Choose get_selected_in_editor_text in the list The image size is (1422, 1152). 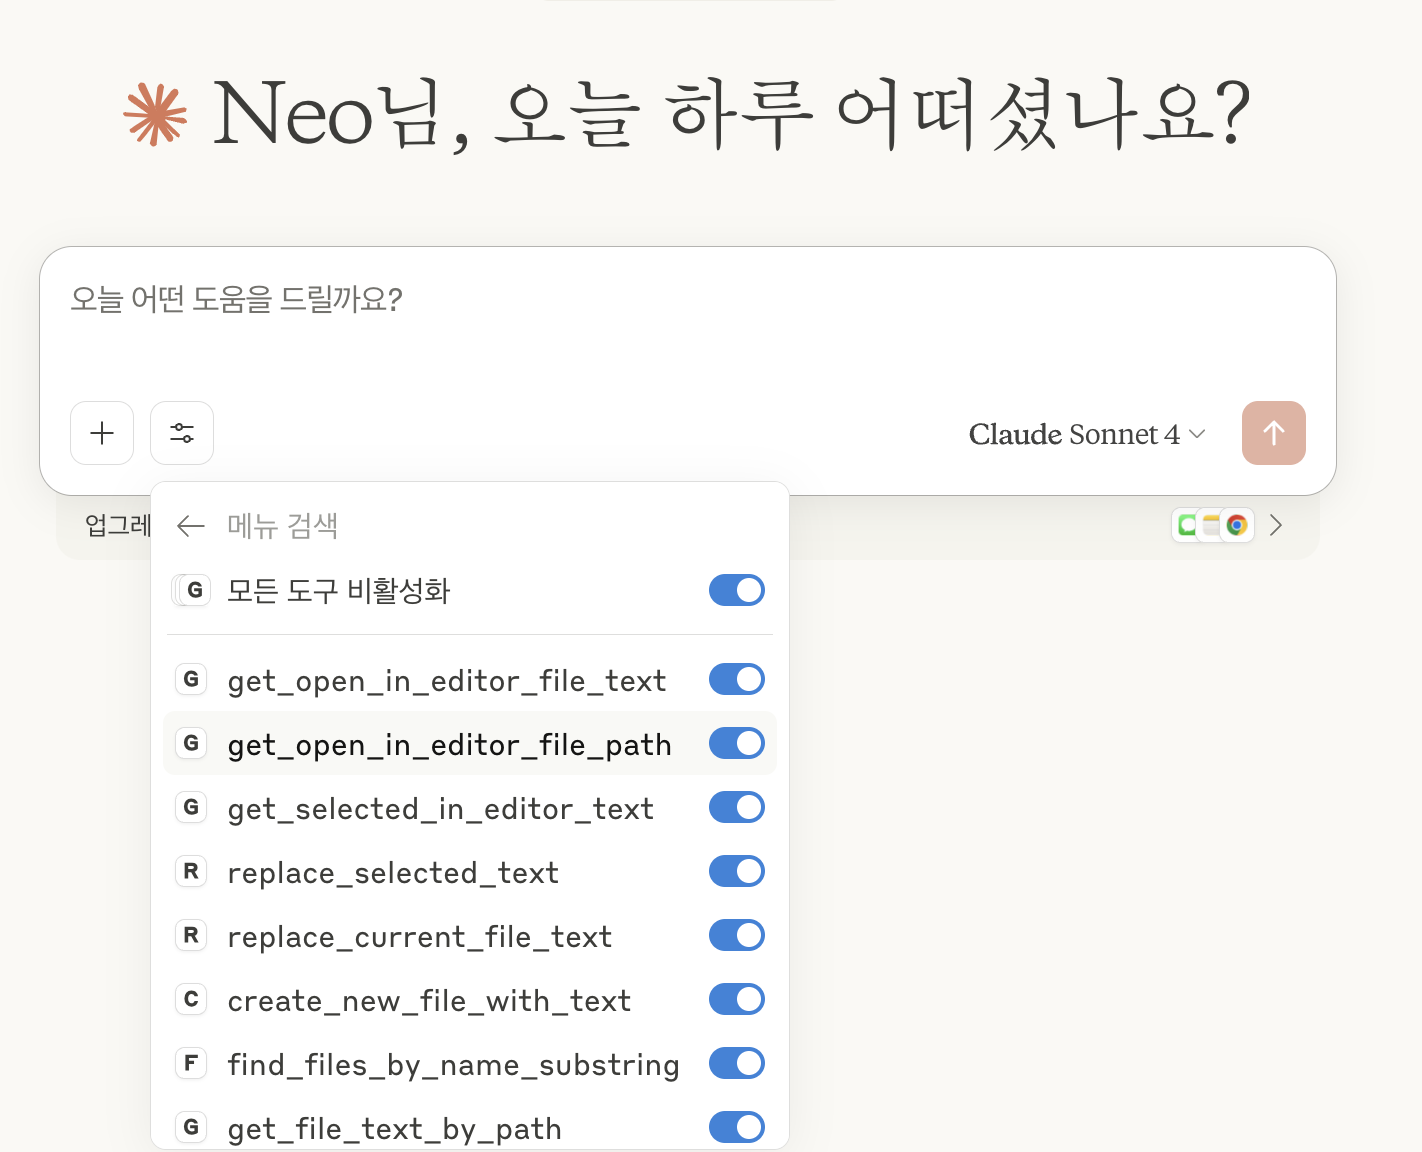[470, 807]
